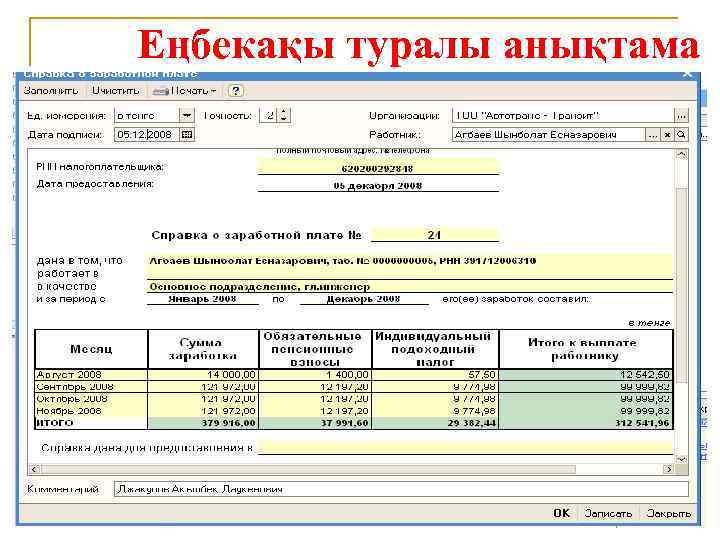Click the Организация field ТОО Автотранс
Viewport: 720px width, 540px height.
(x=563, y=116)
